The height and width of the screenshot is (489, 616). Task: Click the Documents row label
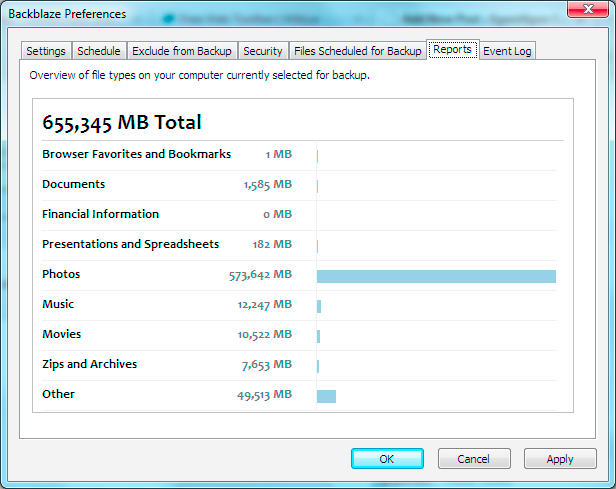(73, 184)
